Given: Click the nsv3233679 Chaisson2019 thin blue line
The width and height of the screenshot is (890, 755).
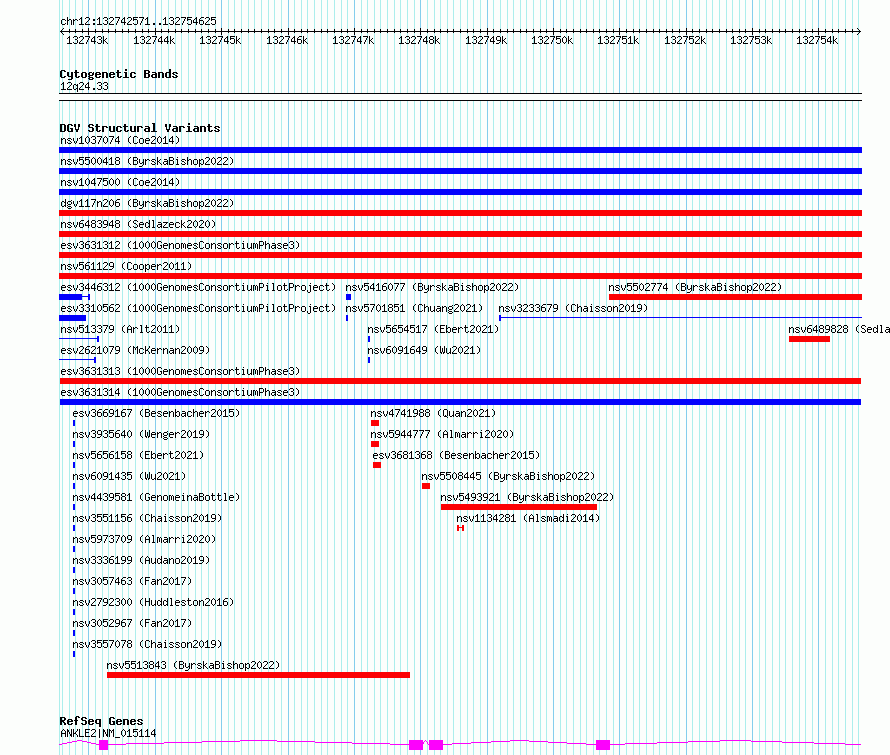Looking at the screenshot, I should (x=681, y=318).
